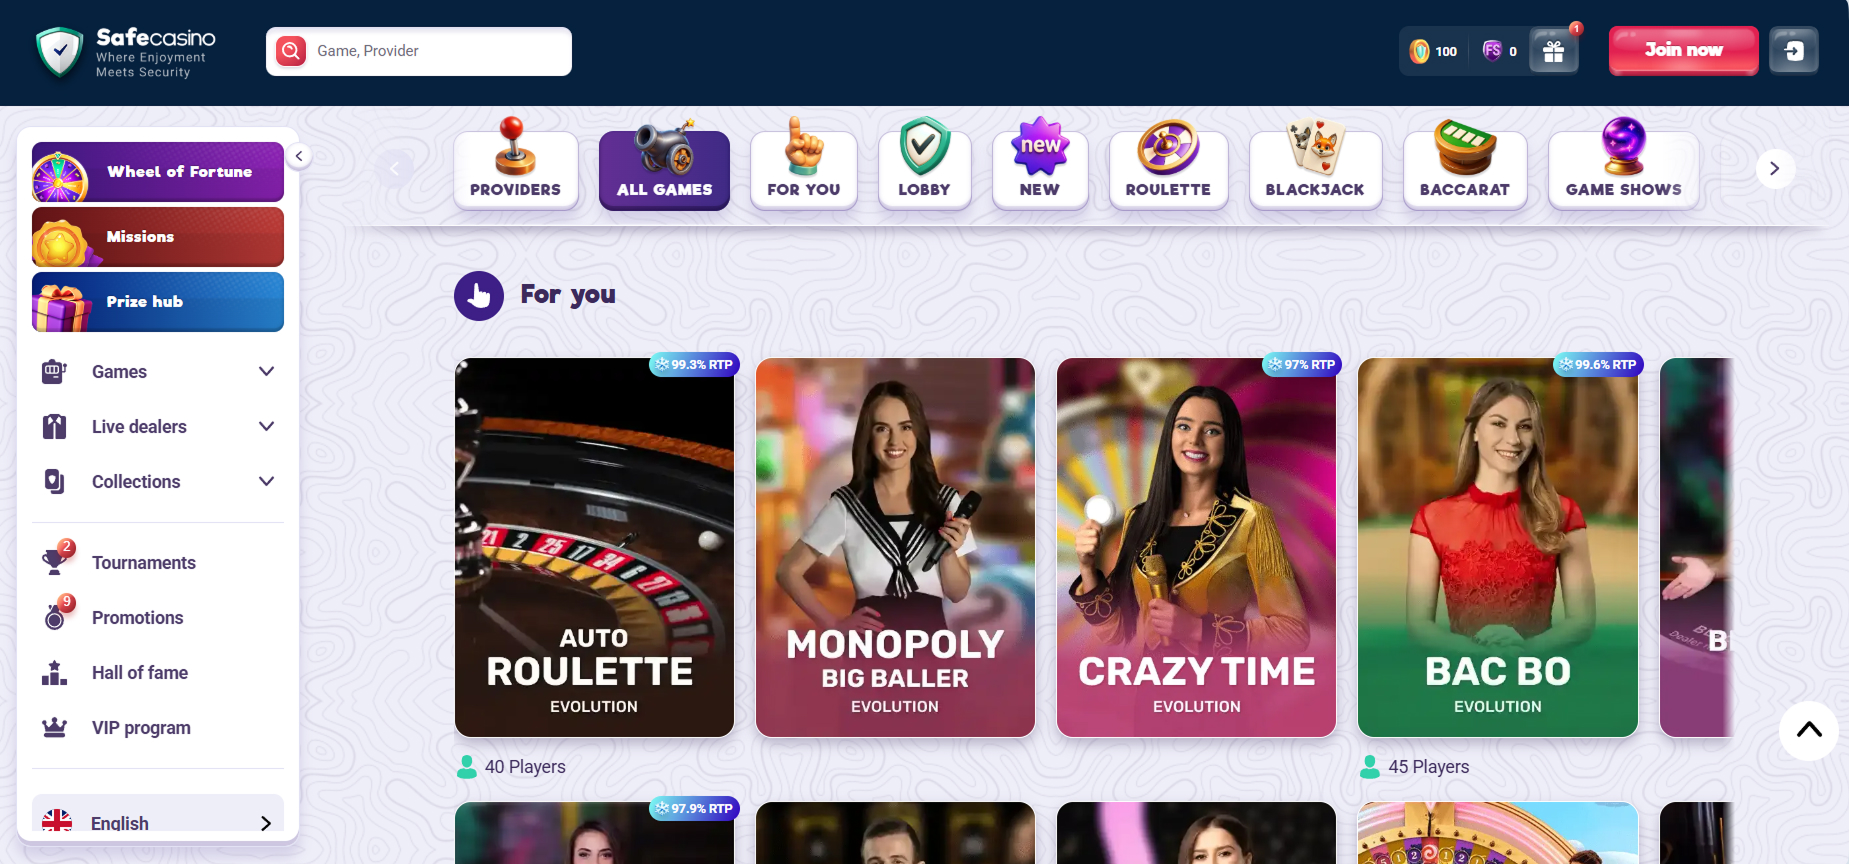Open the Crazy Time game thumbnail
The width and height of the screenshot is (1849, 864).
tap(1196, 548)
